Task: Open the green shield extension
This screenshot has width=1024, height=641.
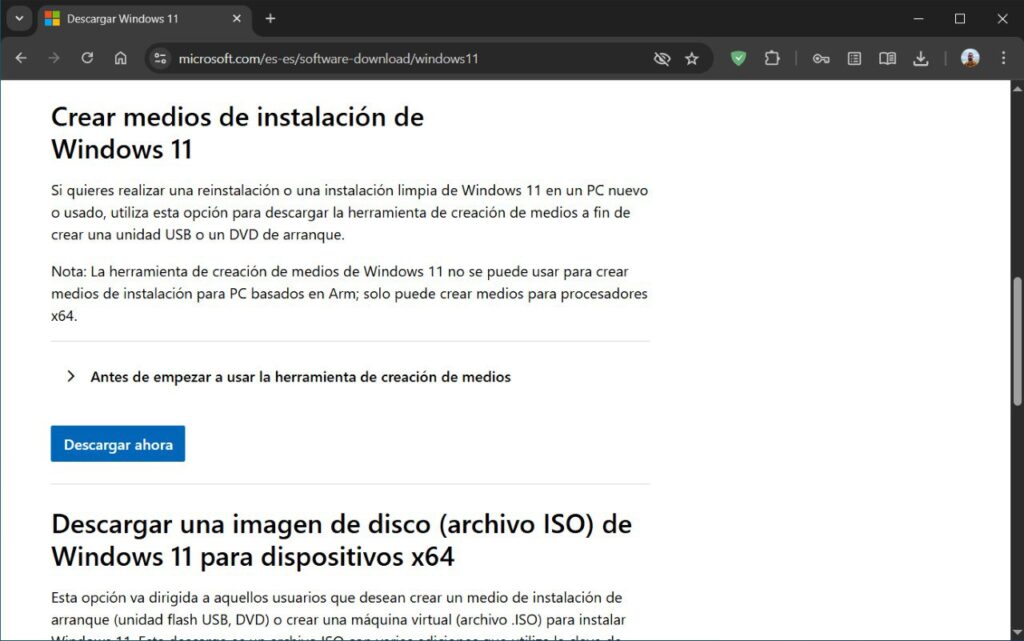Action: (x=738, y=59)
